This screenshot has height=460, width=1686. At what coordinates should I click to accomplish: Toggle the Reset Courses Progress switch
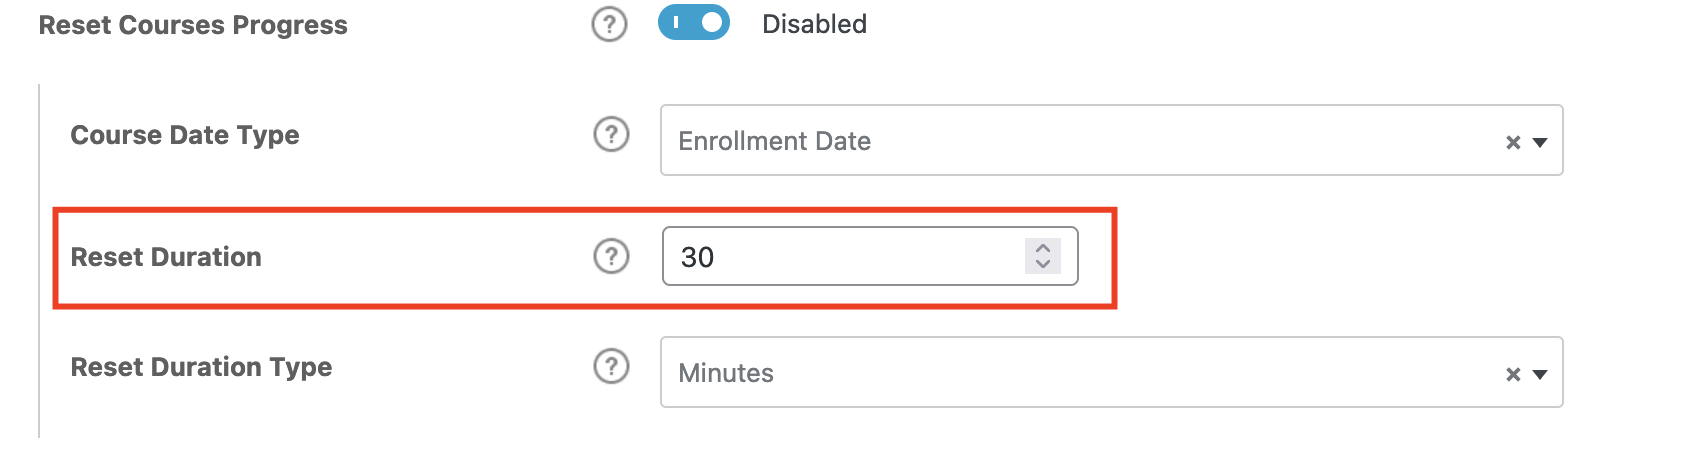(694, 23)
